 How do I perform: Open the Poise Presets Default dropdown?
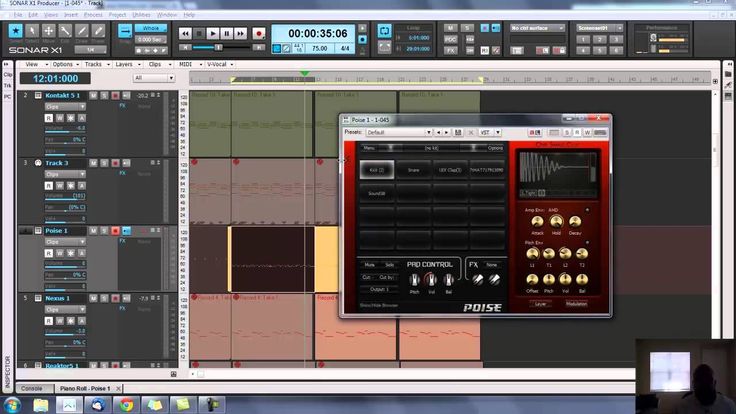(x=399, y=133)
